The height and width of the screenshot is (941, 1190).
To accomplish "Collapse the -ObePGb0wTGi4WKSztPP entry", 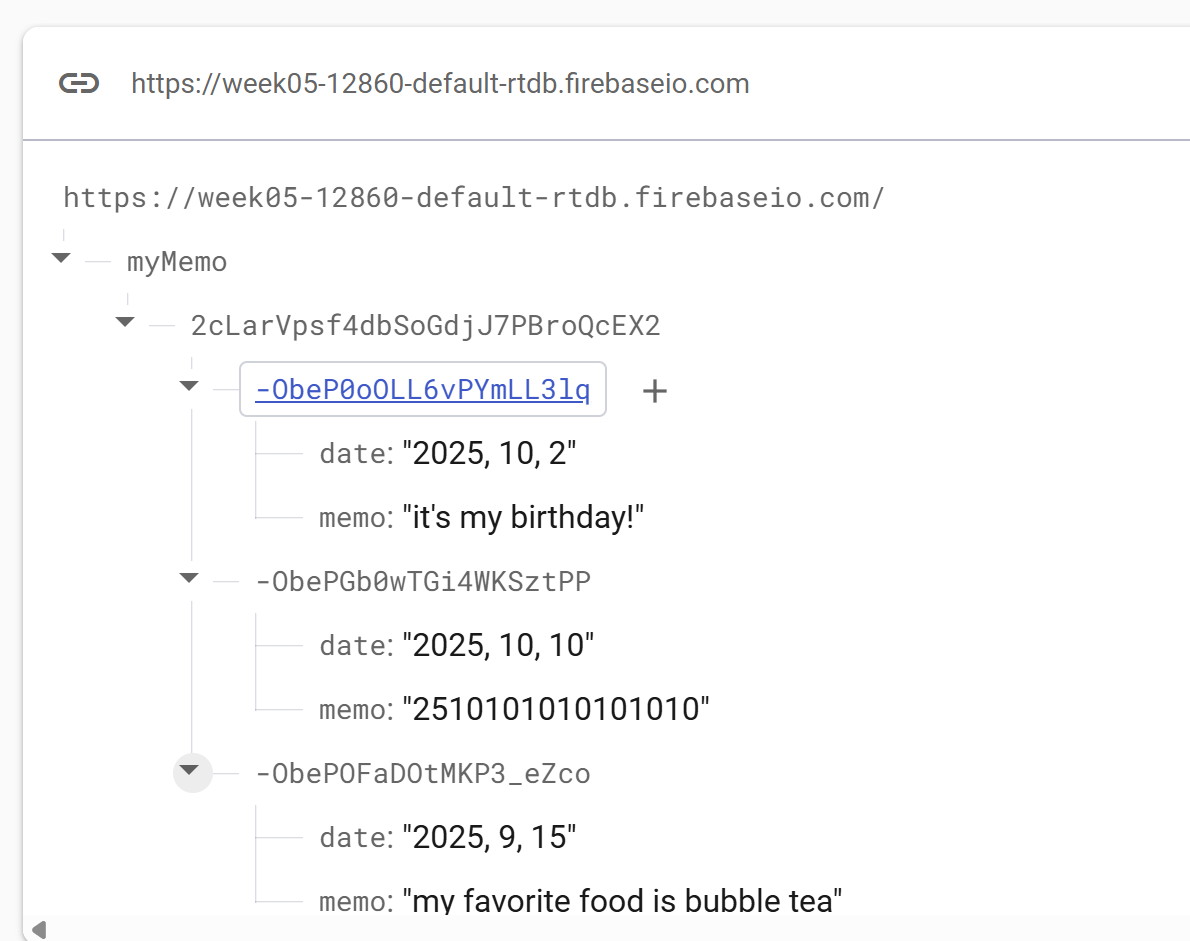I will click(189, 578).
